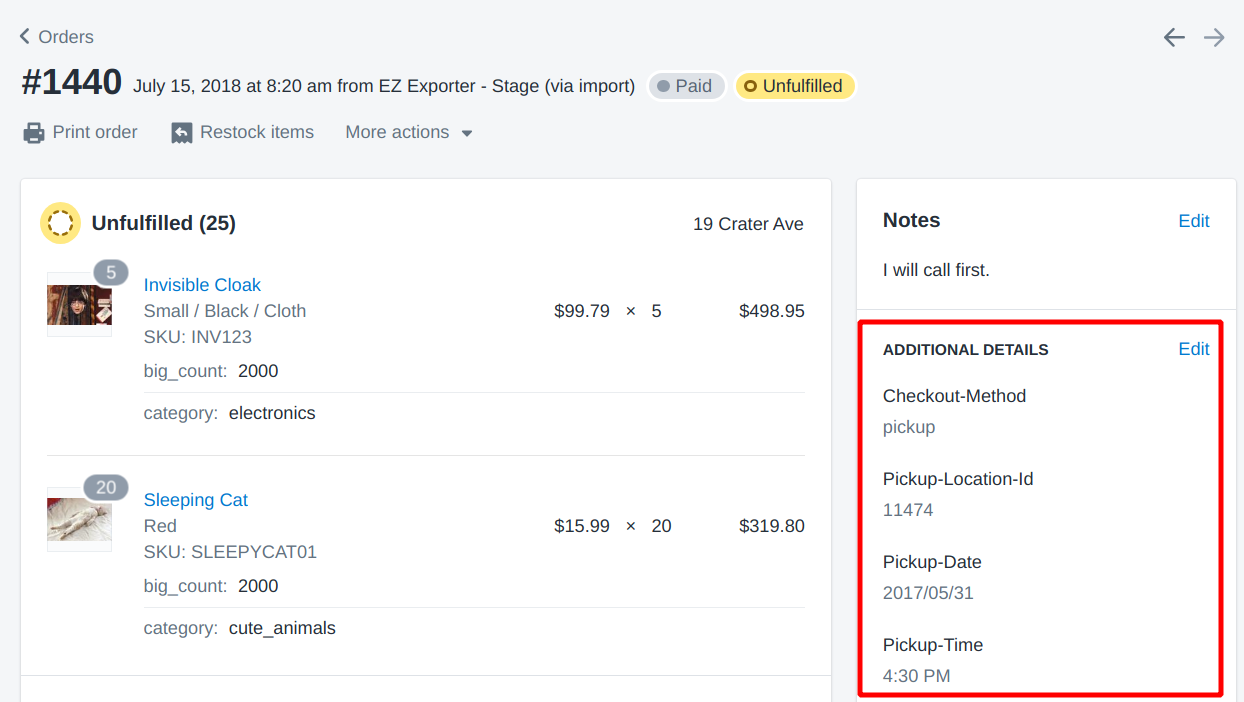
Task: Click the Invisible Cloak product thumbnail
Action: pyautogui.click(x=79, y=305)
